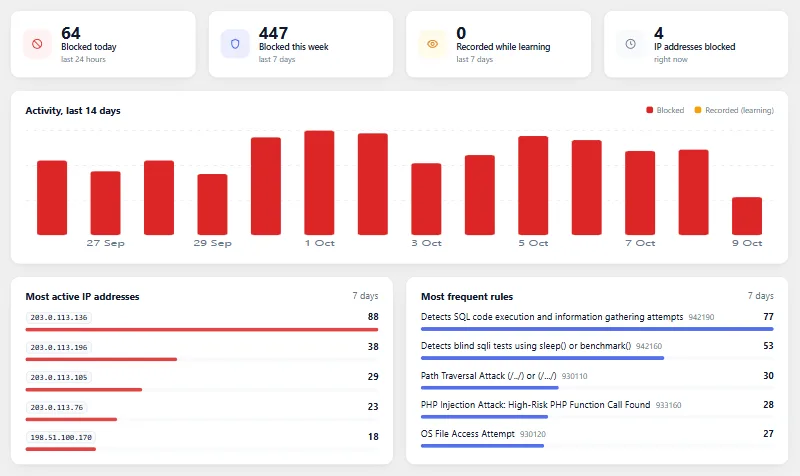Click rule ID 942160
This screenshot has height=476, width=800.
(x=649, y=346)
